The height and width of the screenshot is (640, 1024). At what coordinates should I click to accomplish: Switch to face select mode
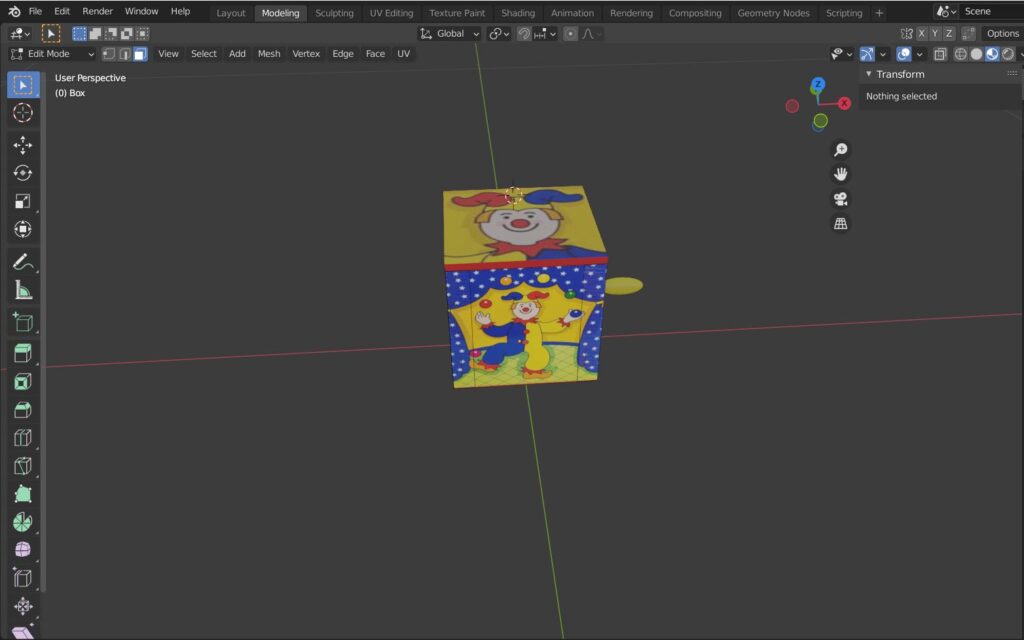click(140, 54)
